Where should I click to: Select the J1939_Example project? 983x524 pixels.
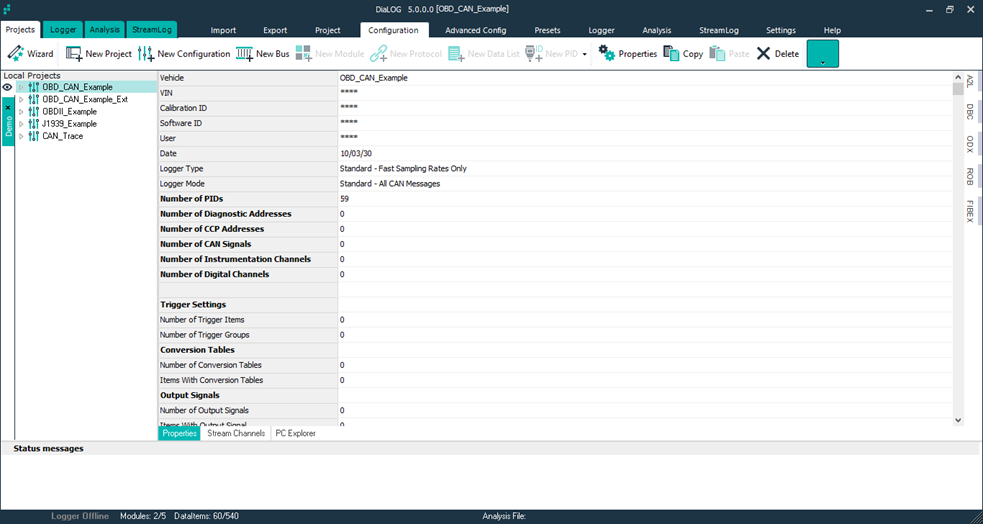(69, 124)
